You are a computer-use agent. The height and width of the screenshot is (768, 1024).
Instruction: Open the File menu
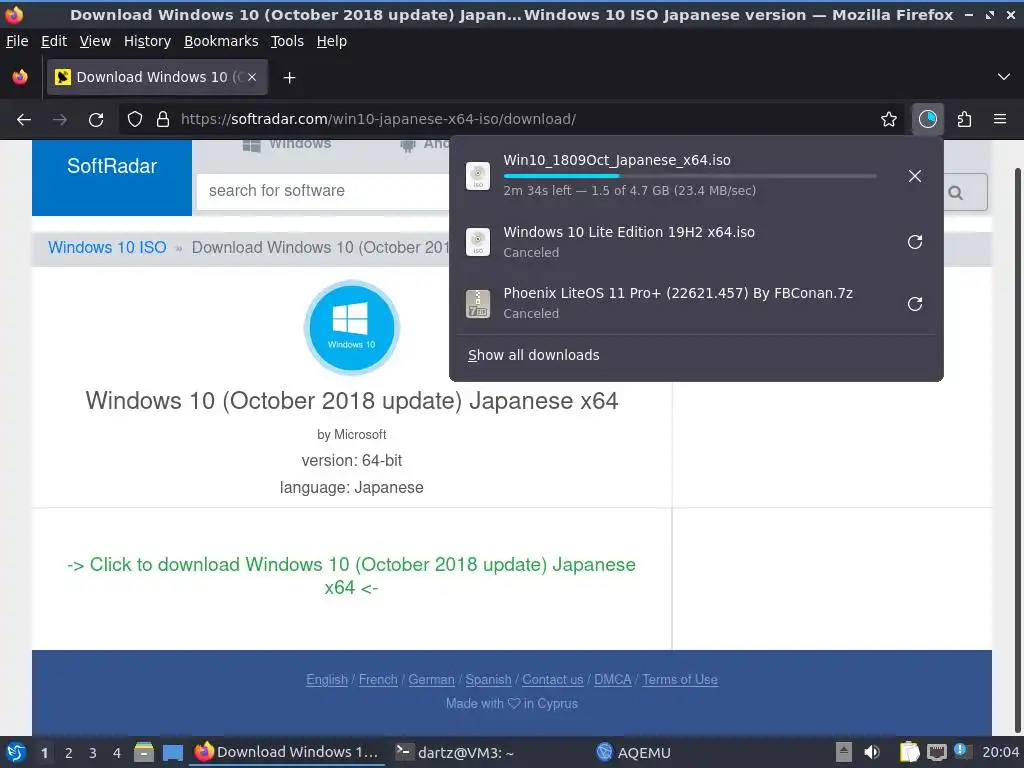click(17, 41)
